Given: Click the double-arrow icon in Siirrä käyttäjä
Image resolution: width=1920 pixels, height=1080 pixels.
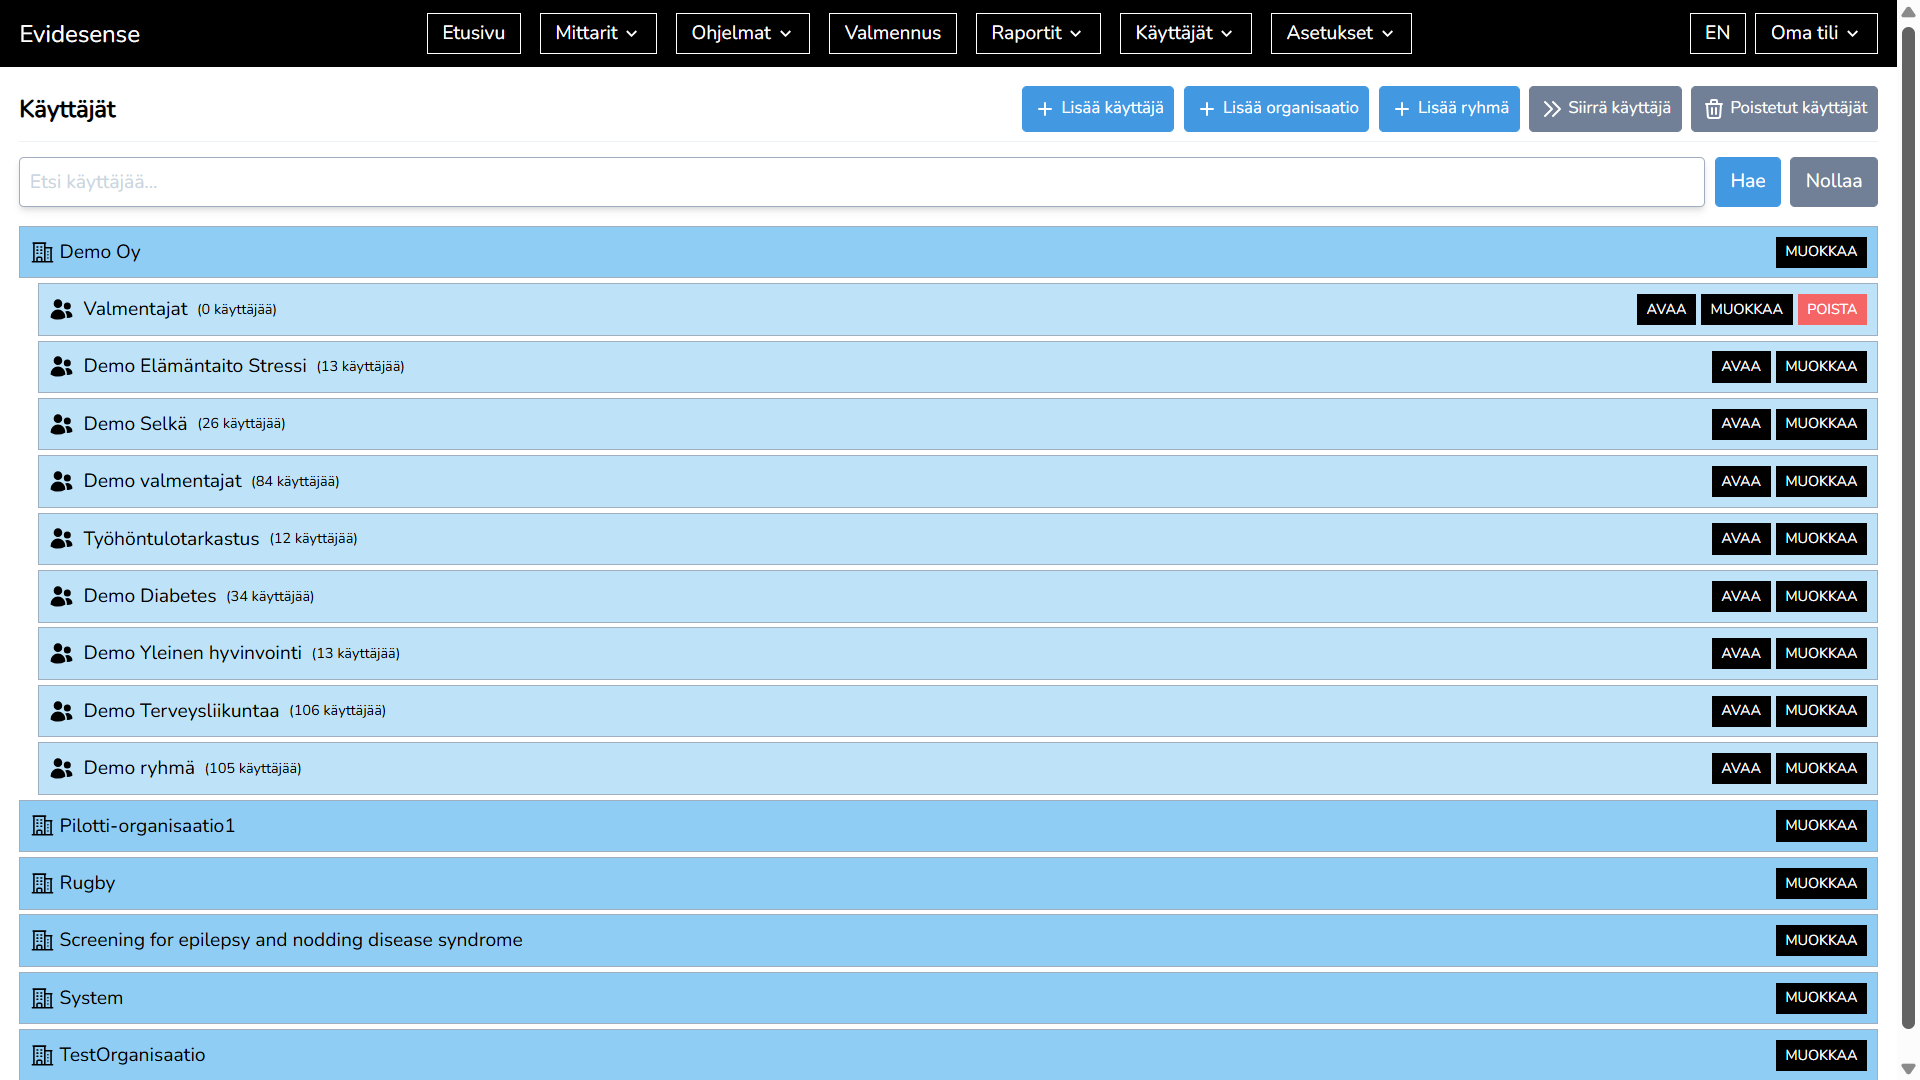Looking at the screenshot, I should [x=1551, y=109].
